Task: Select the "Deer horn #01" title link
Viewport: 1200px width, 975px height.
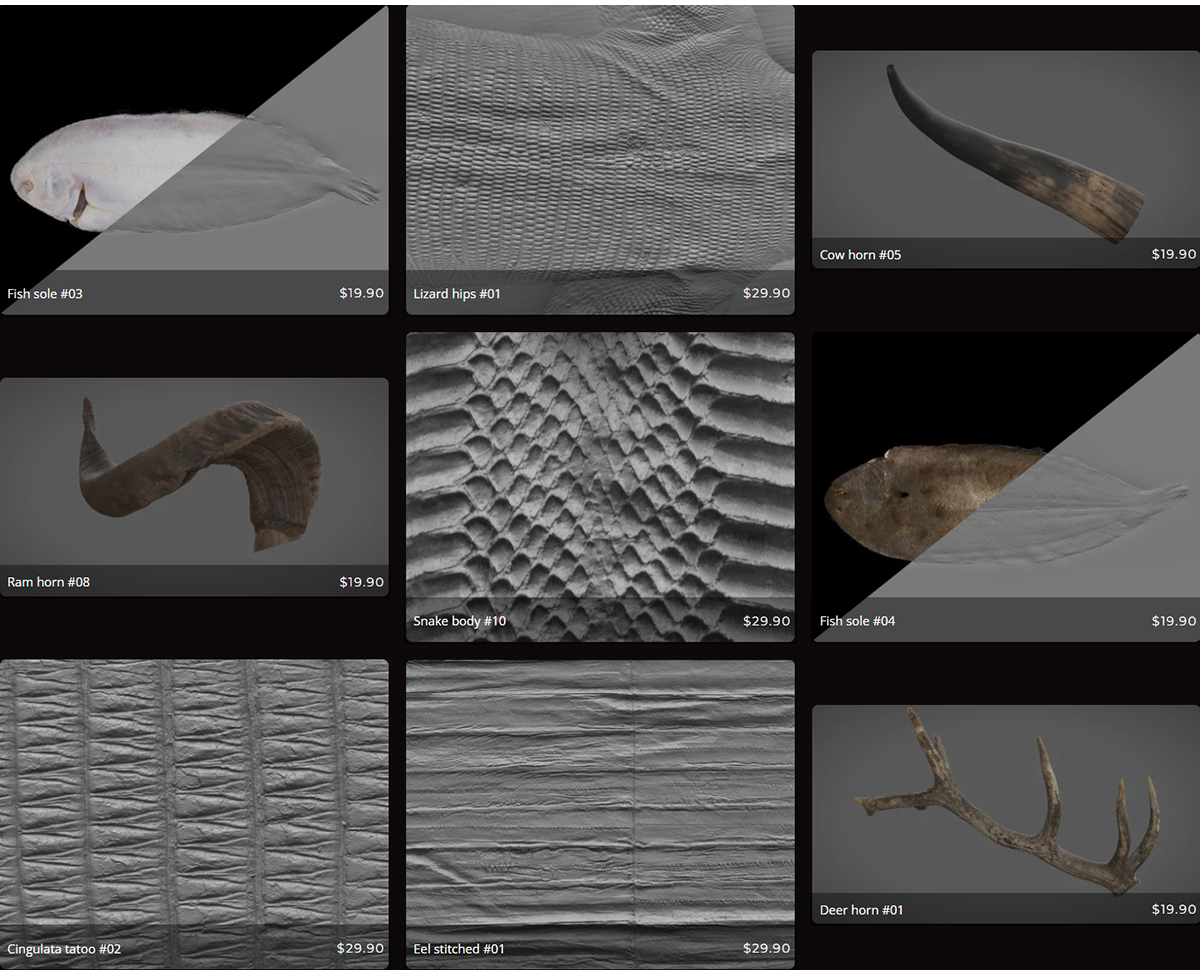Action: (x=861, y=910)
